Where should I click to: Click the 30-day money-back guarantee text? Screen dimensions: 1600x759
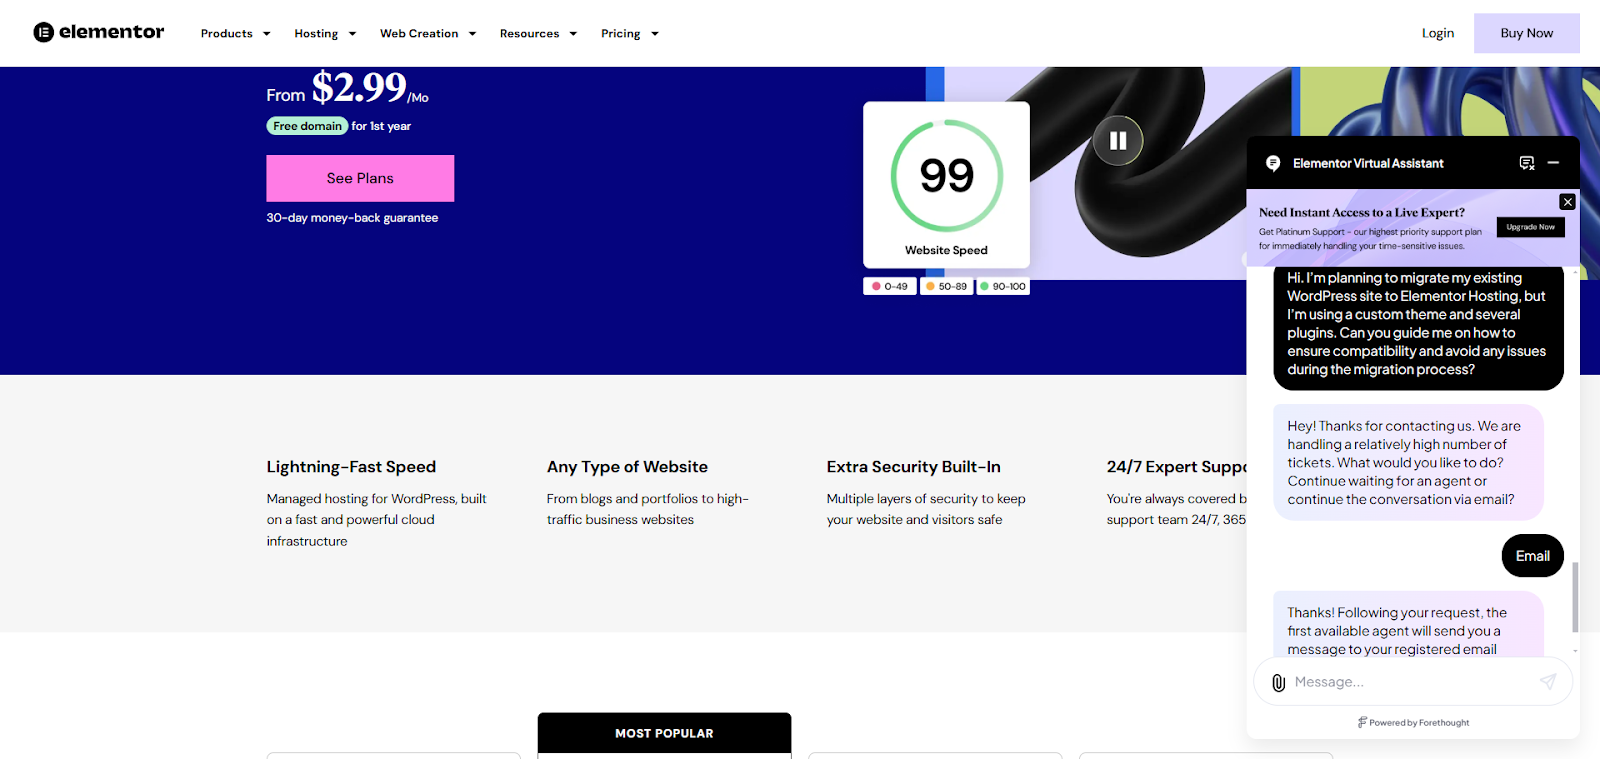(x=352, y=218)
